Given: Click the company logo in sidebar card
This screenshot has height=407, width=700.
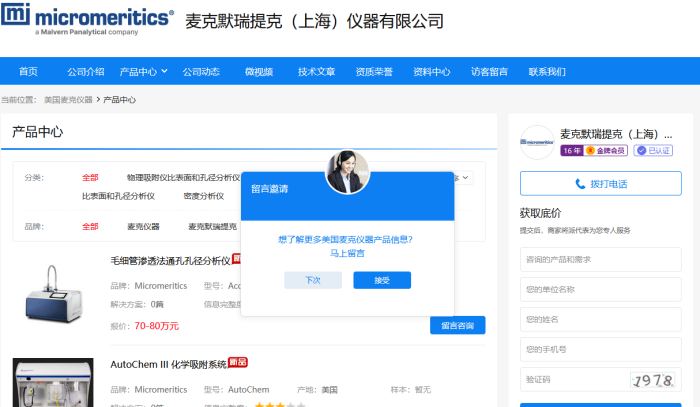Looking at the screenshot, I should pyautogui.click(x=537, y=142).
